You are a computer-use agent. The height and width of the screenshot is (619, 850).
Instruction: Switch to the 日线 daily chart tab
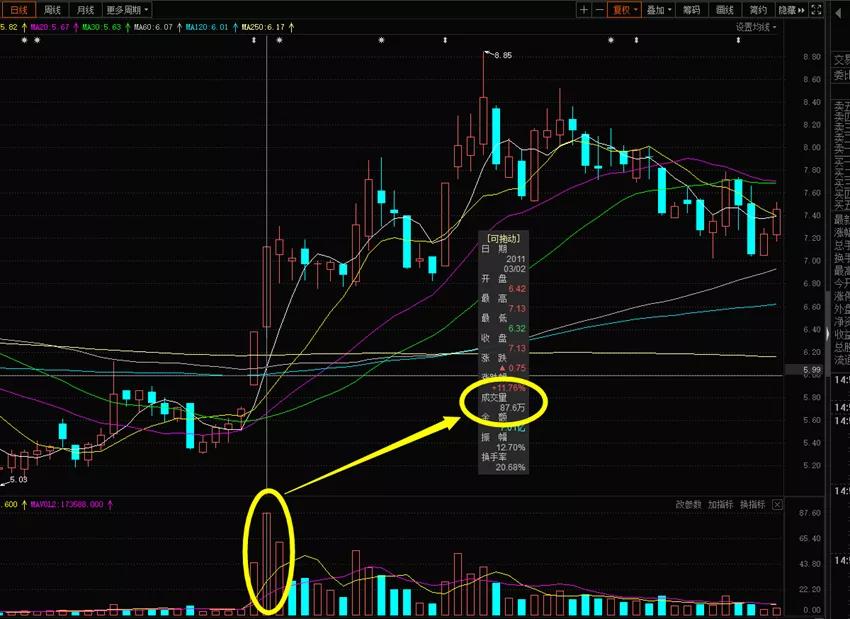[18, 10]
